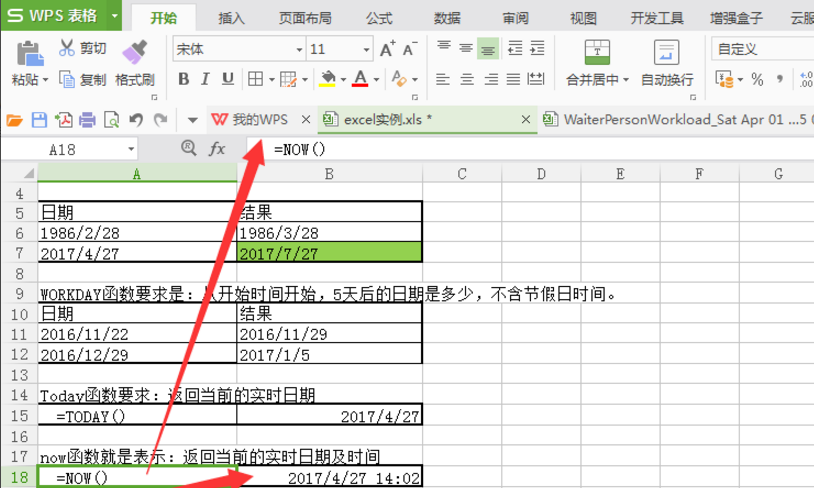Screen dimensions: 814x488
Task: Open file folder icon in quick toolbar
Action: tap(15, 120)
